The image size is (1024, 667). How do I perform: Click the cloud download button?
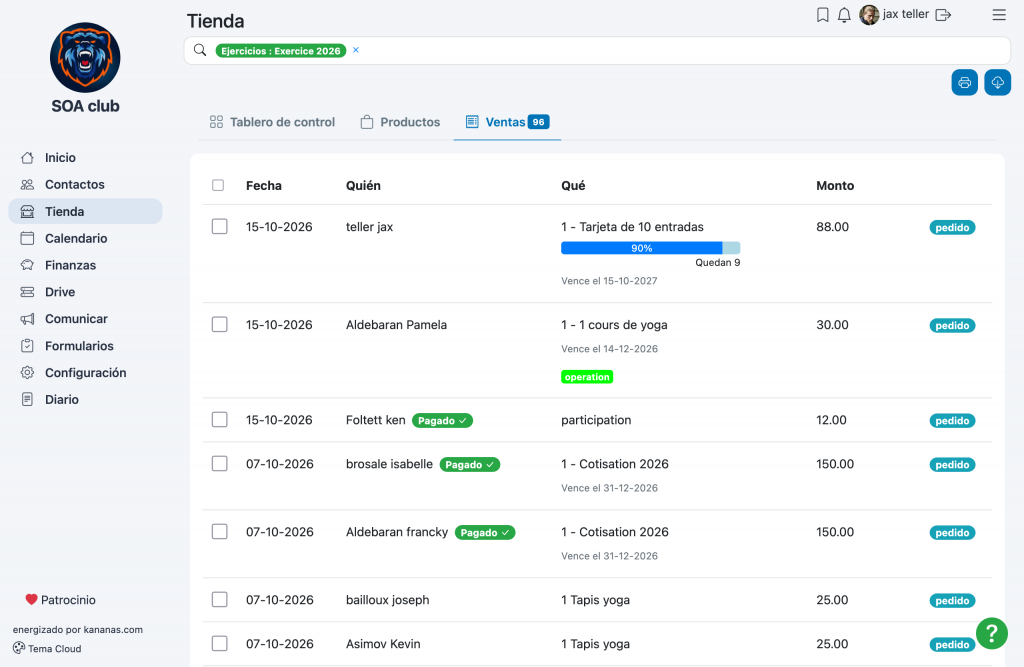pos(998,82)
